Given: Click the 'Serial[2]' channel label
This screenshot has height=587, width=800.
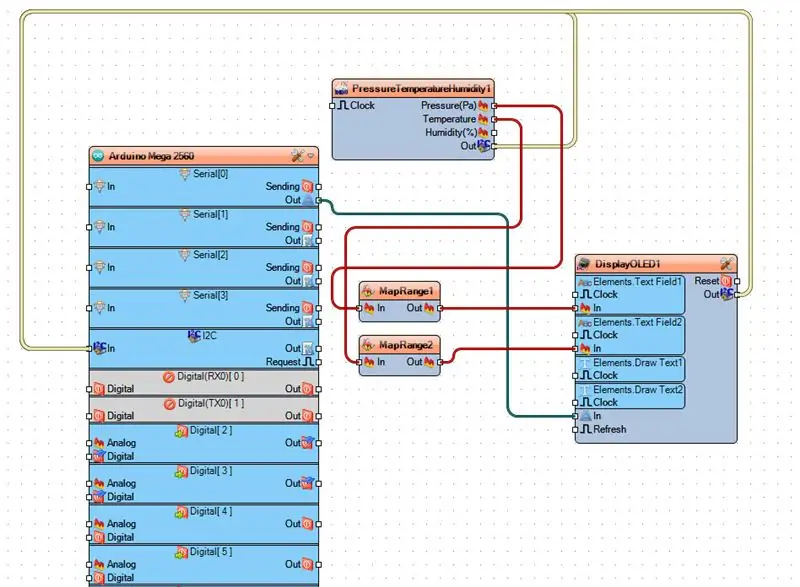Looking at the screenshot, I should pyautogui.click(x=210, y=255).
